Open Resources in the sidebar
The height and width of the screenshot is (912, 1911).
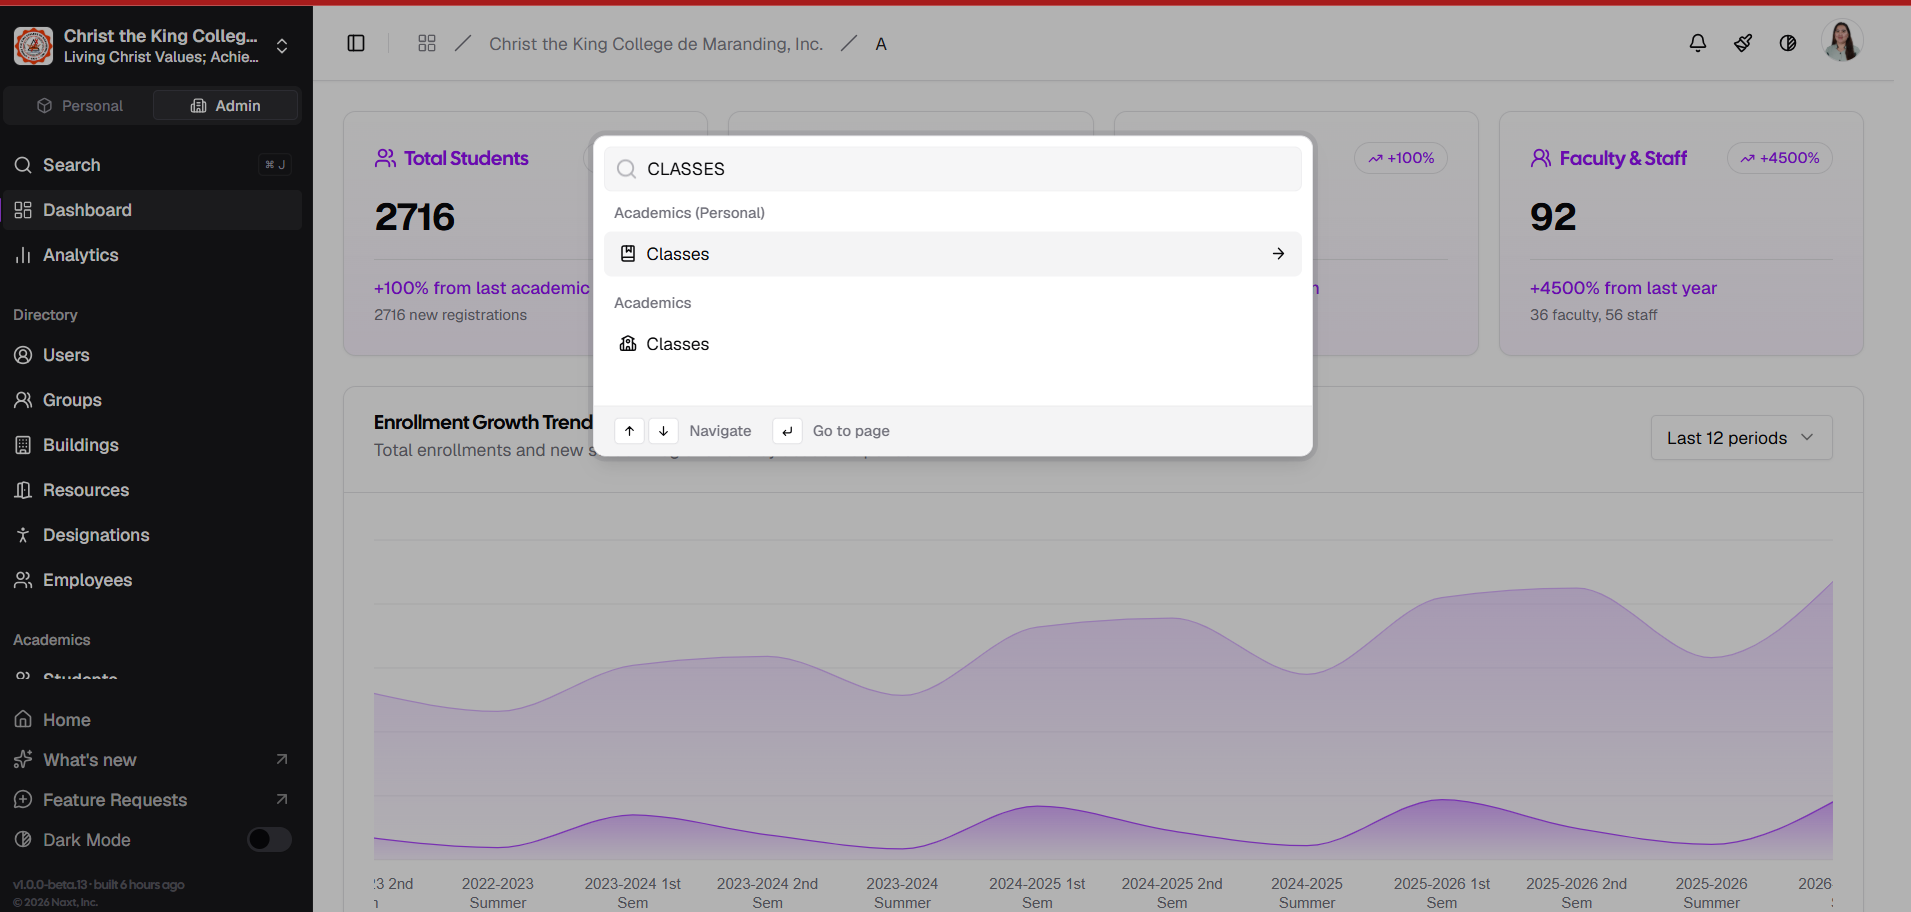(x=152, y=490)
